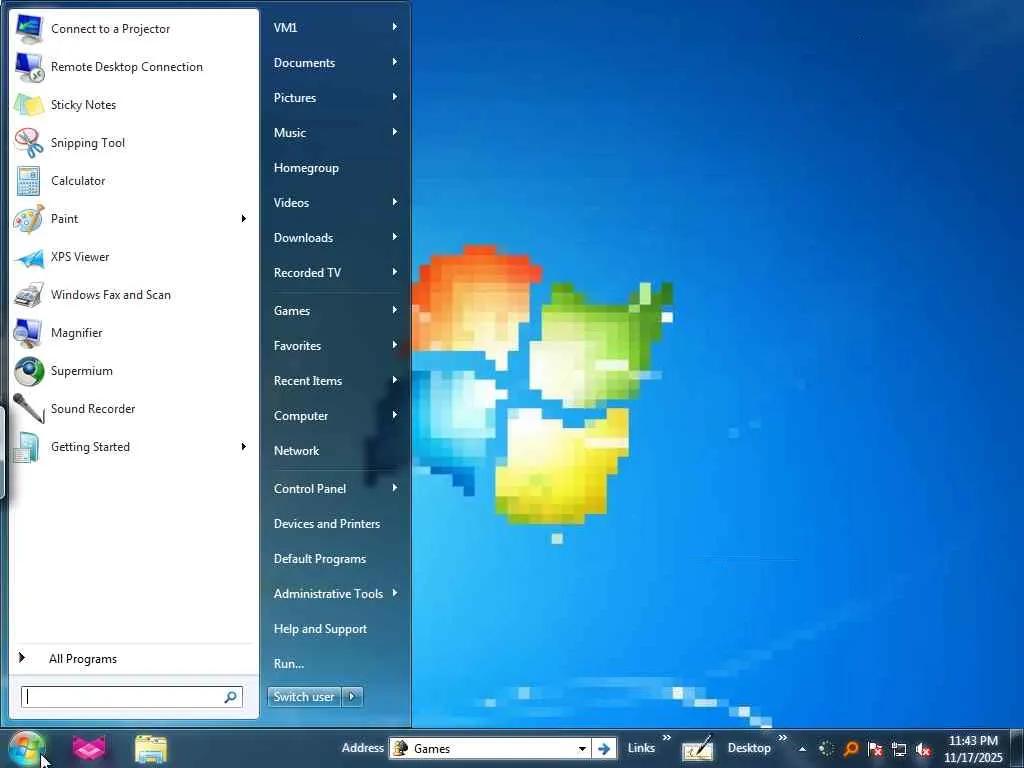
Task: Open the Games menu item
Action: (x=336, y=311)
